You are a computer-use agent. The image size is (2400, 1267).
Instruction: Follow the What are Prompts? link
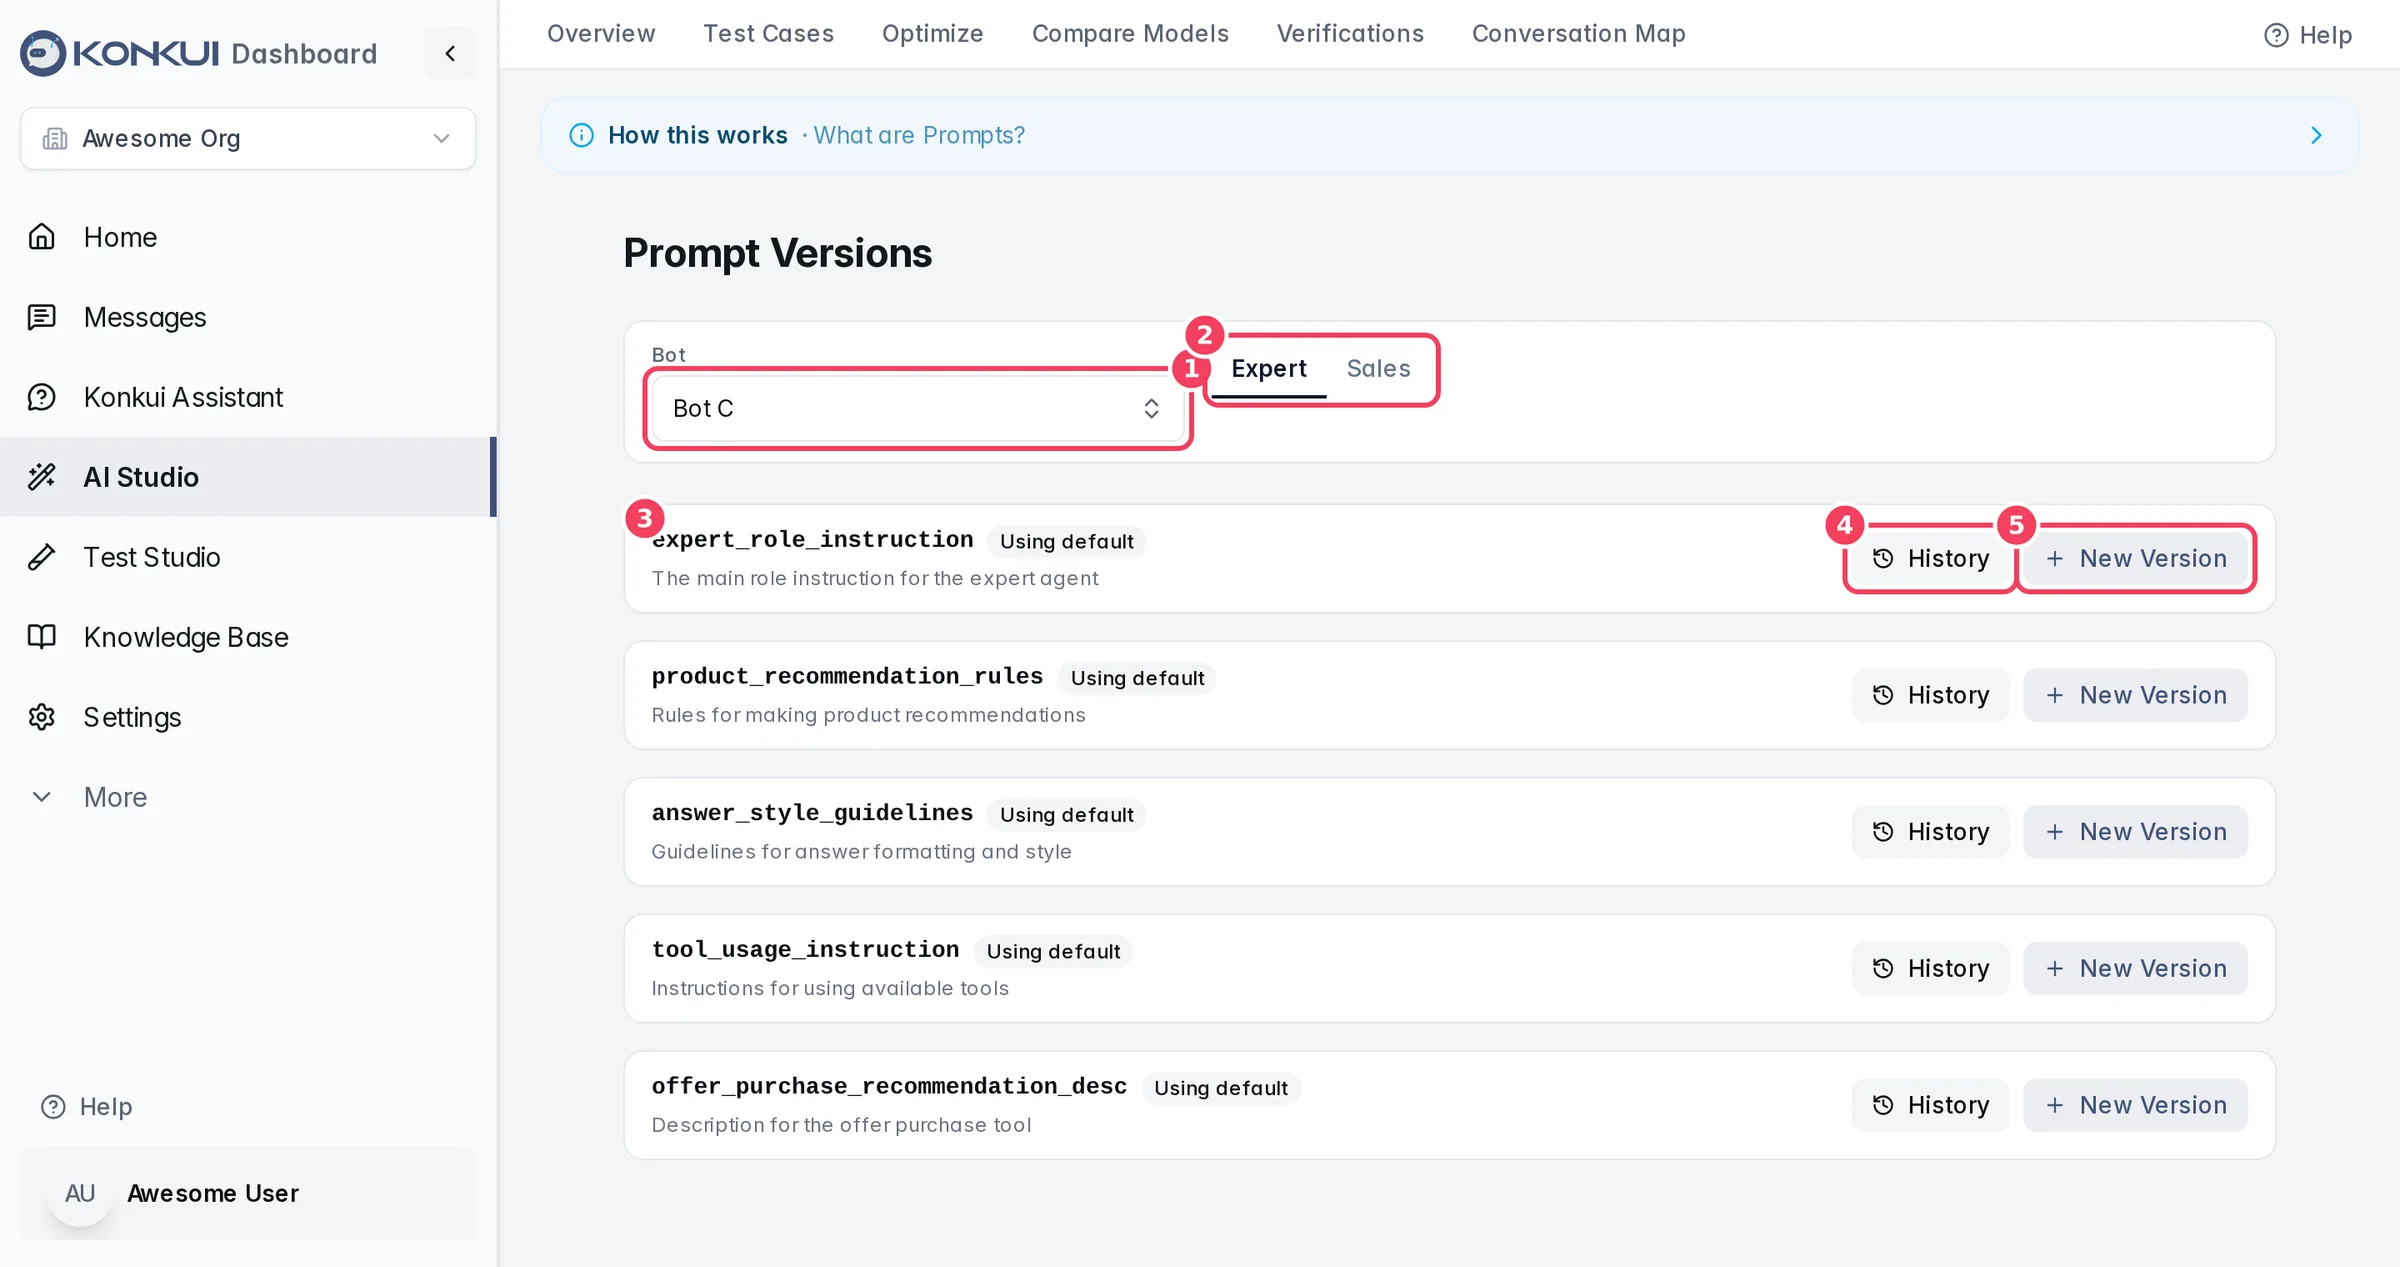click(919, 135)
